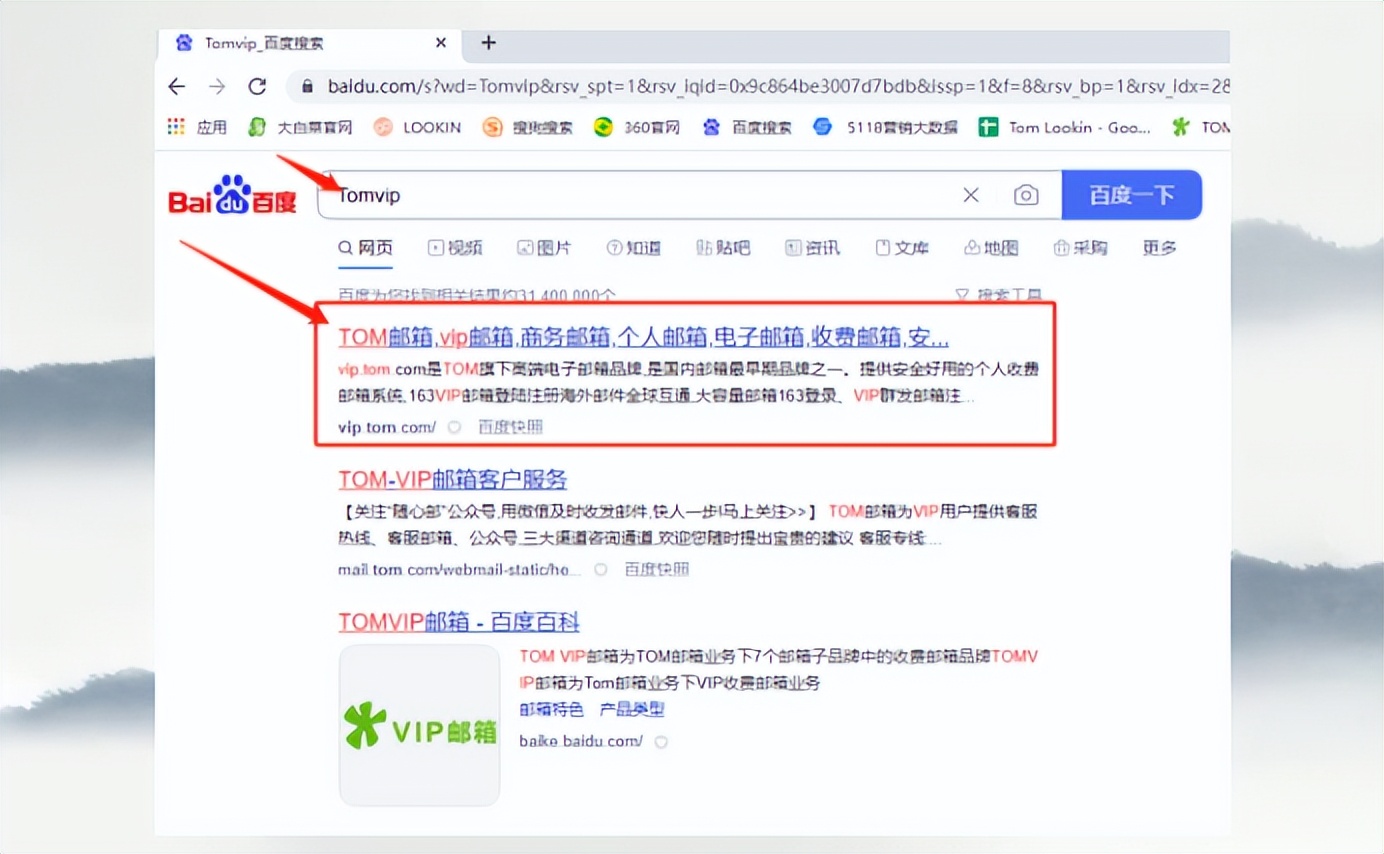This screenshot has width=1384, height=854.
Task: Open the TOMVIP邮箱 - 百度百科 result
Action: [x=459, y=622]
